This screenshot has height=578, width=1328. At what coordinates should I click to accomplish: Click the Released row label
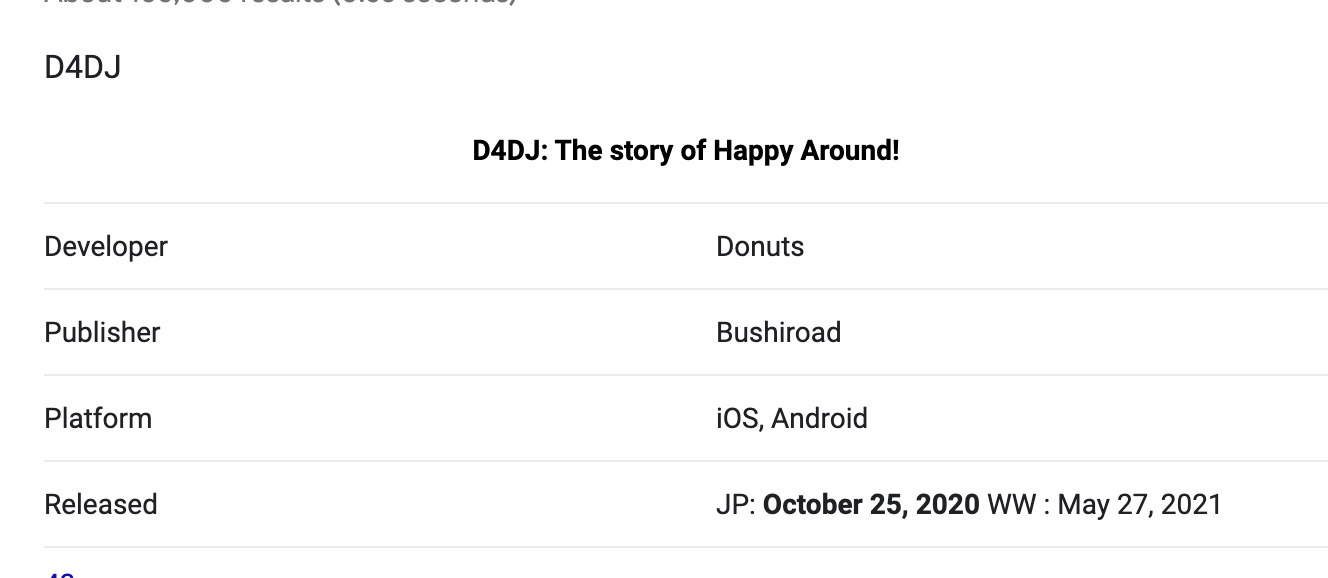point(101,504)
